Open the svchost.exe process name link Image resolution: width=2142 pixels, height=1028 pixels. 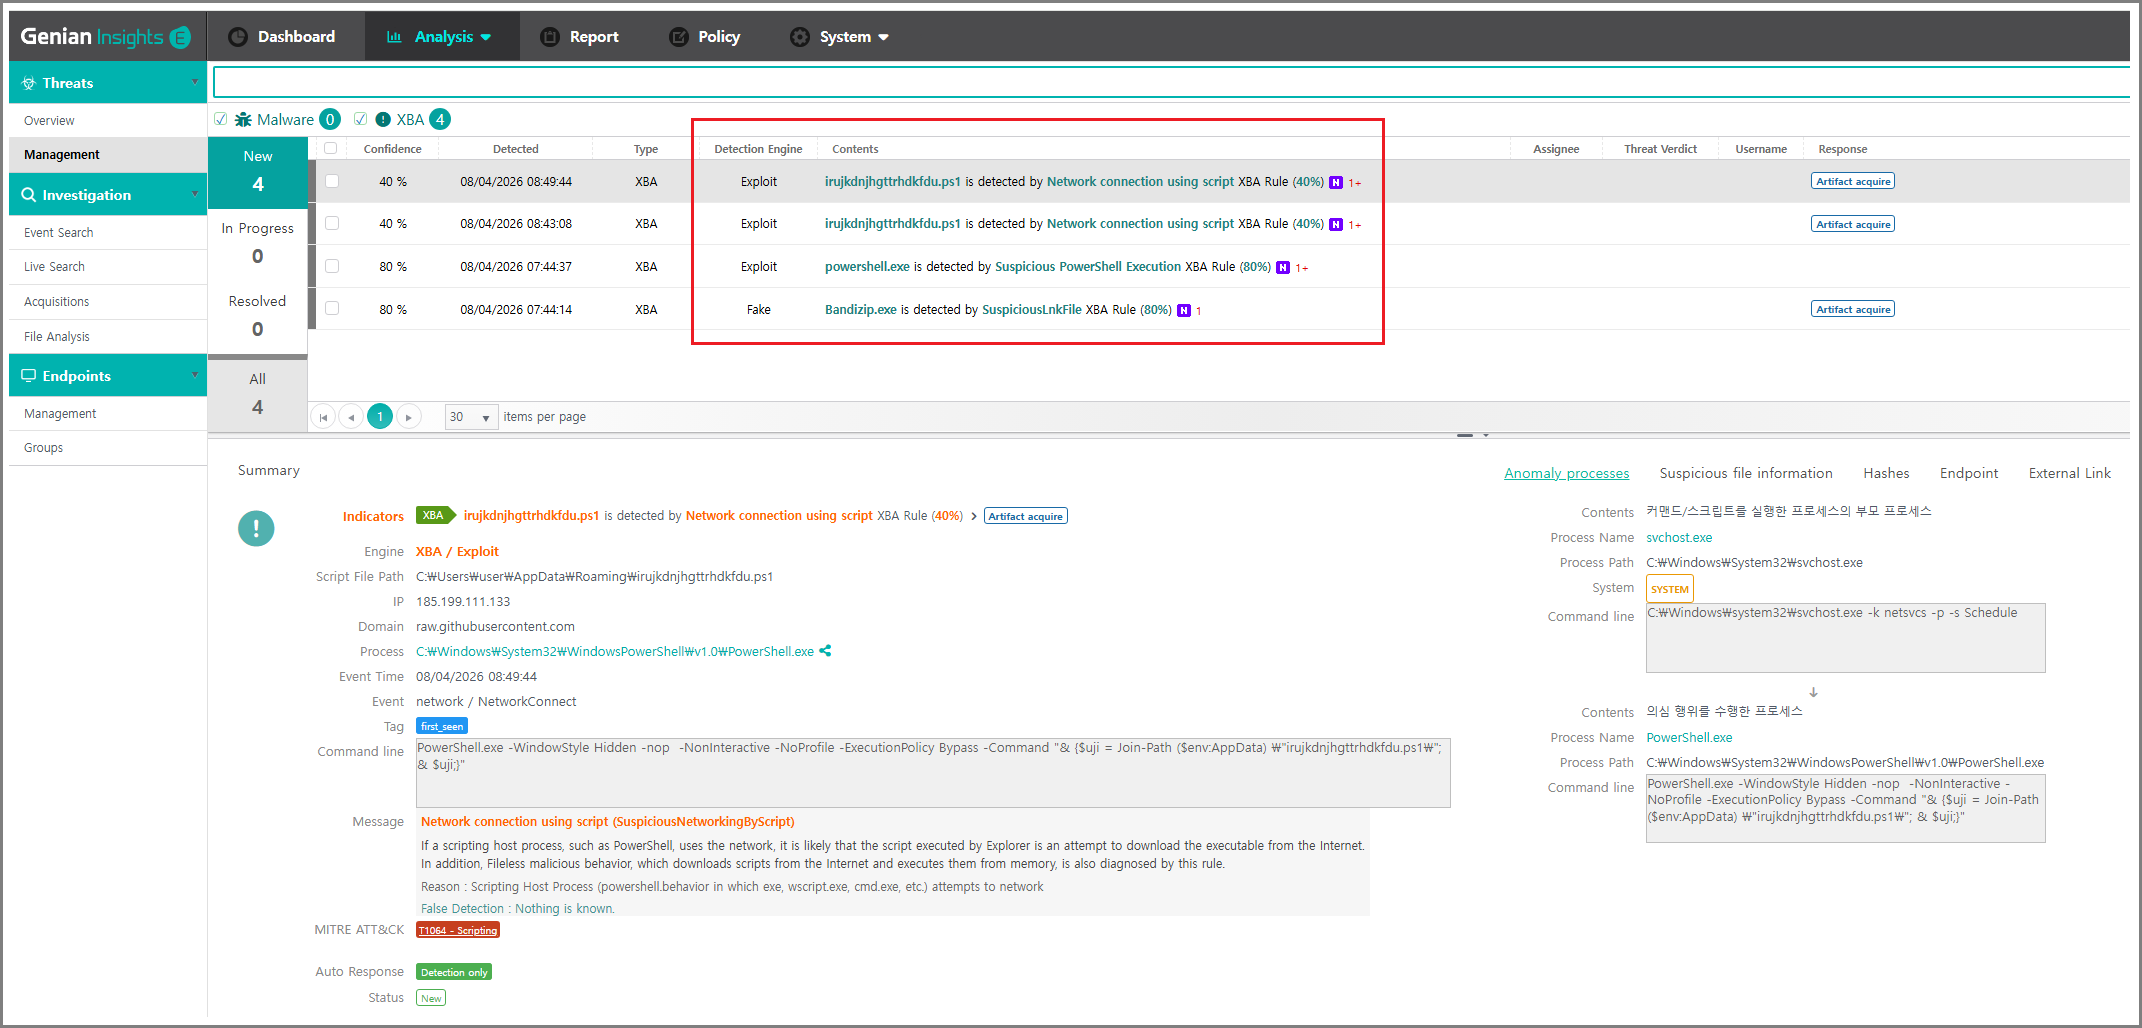tap(1679, 538)
